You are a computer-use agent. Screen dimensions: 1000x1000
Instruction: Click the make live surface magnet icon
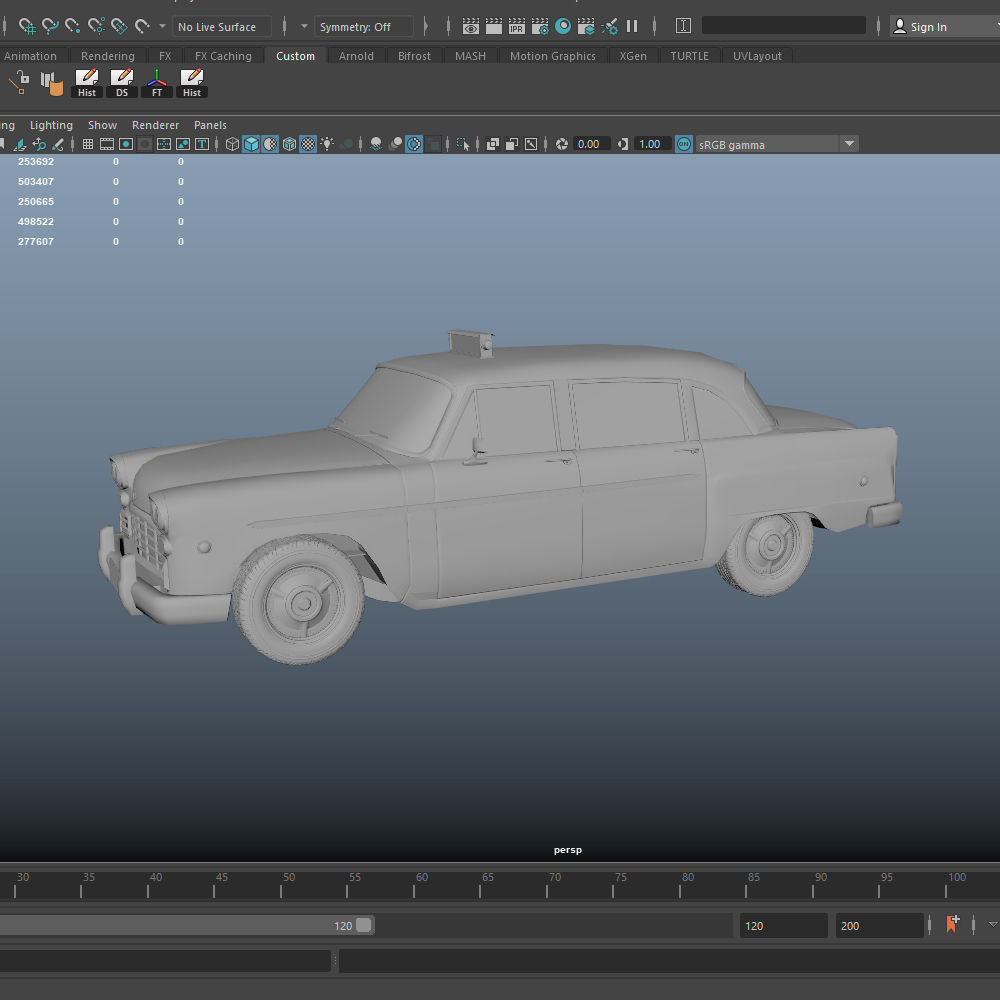pos(142,26)
